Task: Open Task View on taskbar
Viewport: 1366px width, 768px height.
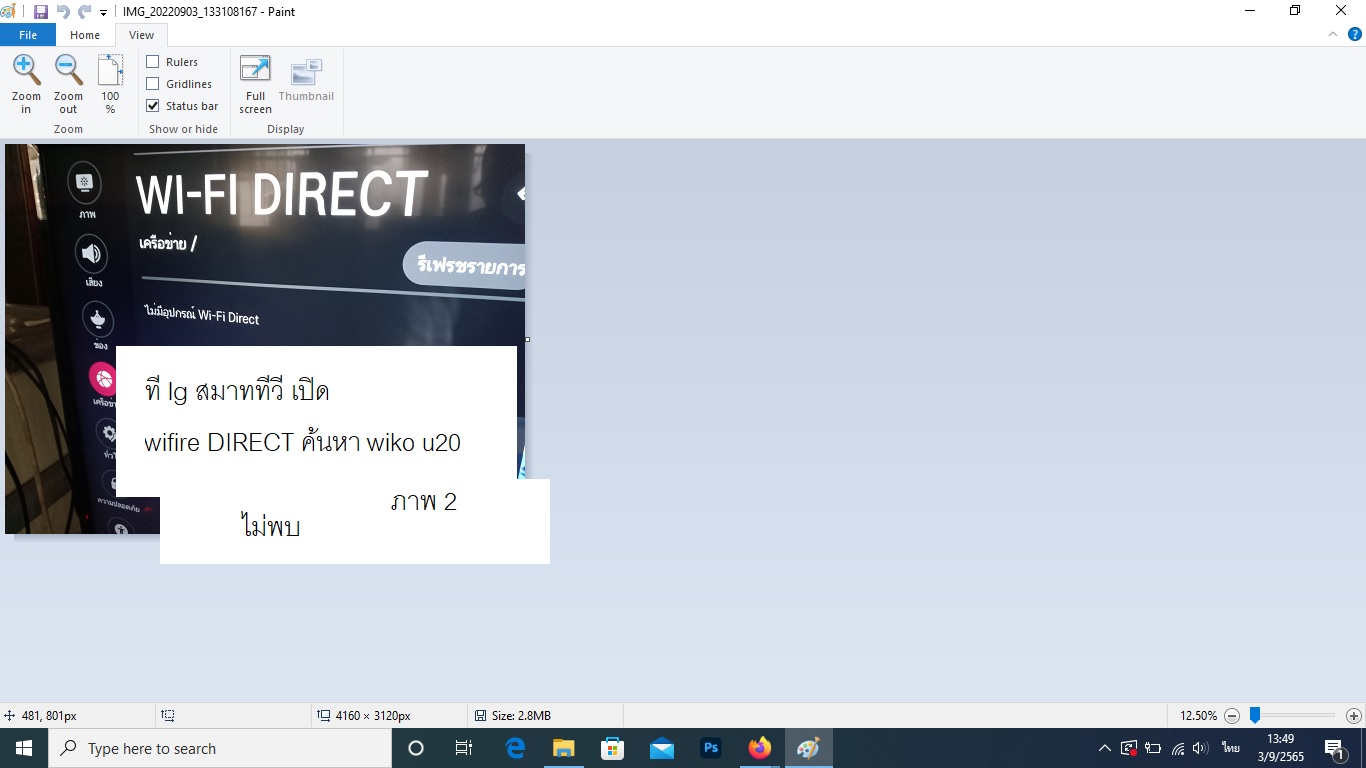Action: pos(464,748)
